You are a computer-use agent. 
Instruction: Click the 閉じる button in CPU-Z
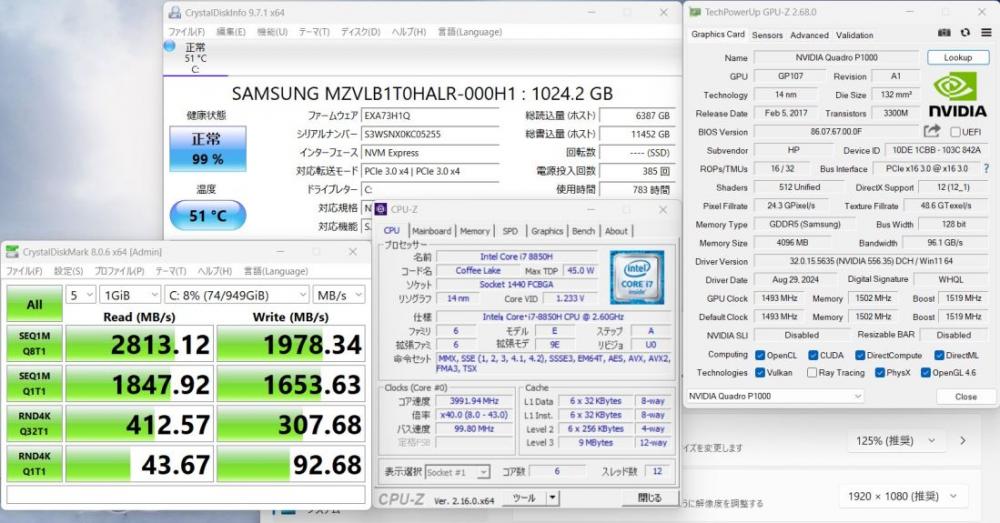click(x=649, y=497)
